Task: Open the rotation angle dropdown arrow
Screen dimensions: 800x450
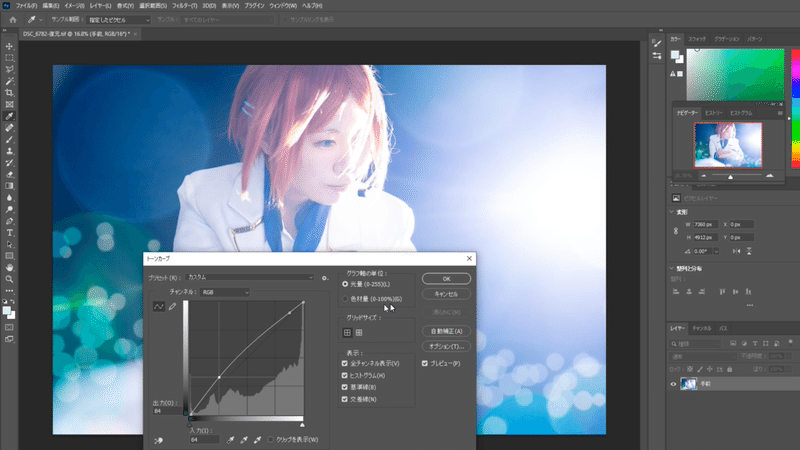Action: point(716,252)
